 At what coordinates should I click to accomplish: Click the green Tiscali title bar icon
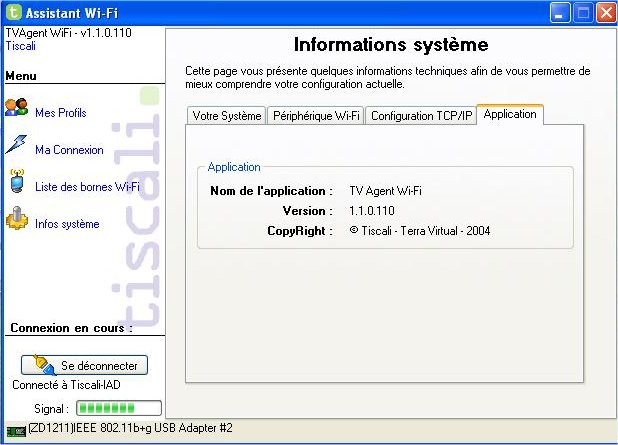pyautogui.click(x=13, y=12)
